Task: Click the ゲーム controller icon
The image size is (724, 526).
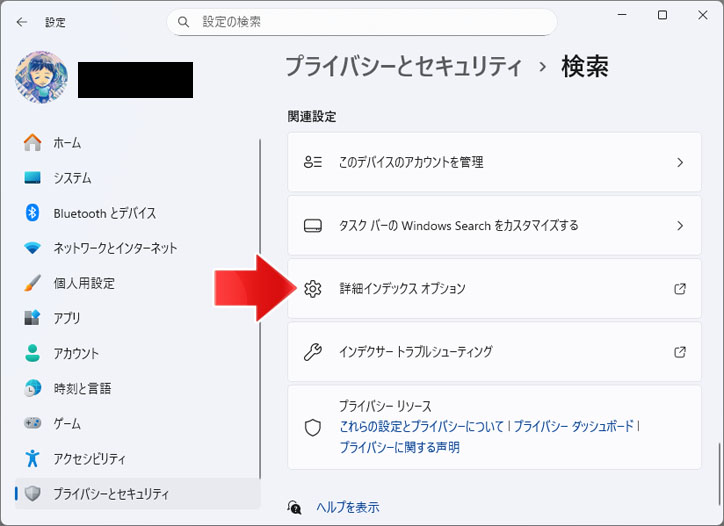Action: pyautogui.click(x=32, y=424)
